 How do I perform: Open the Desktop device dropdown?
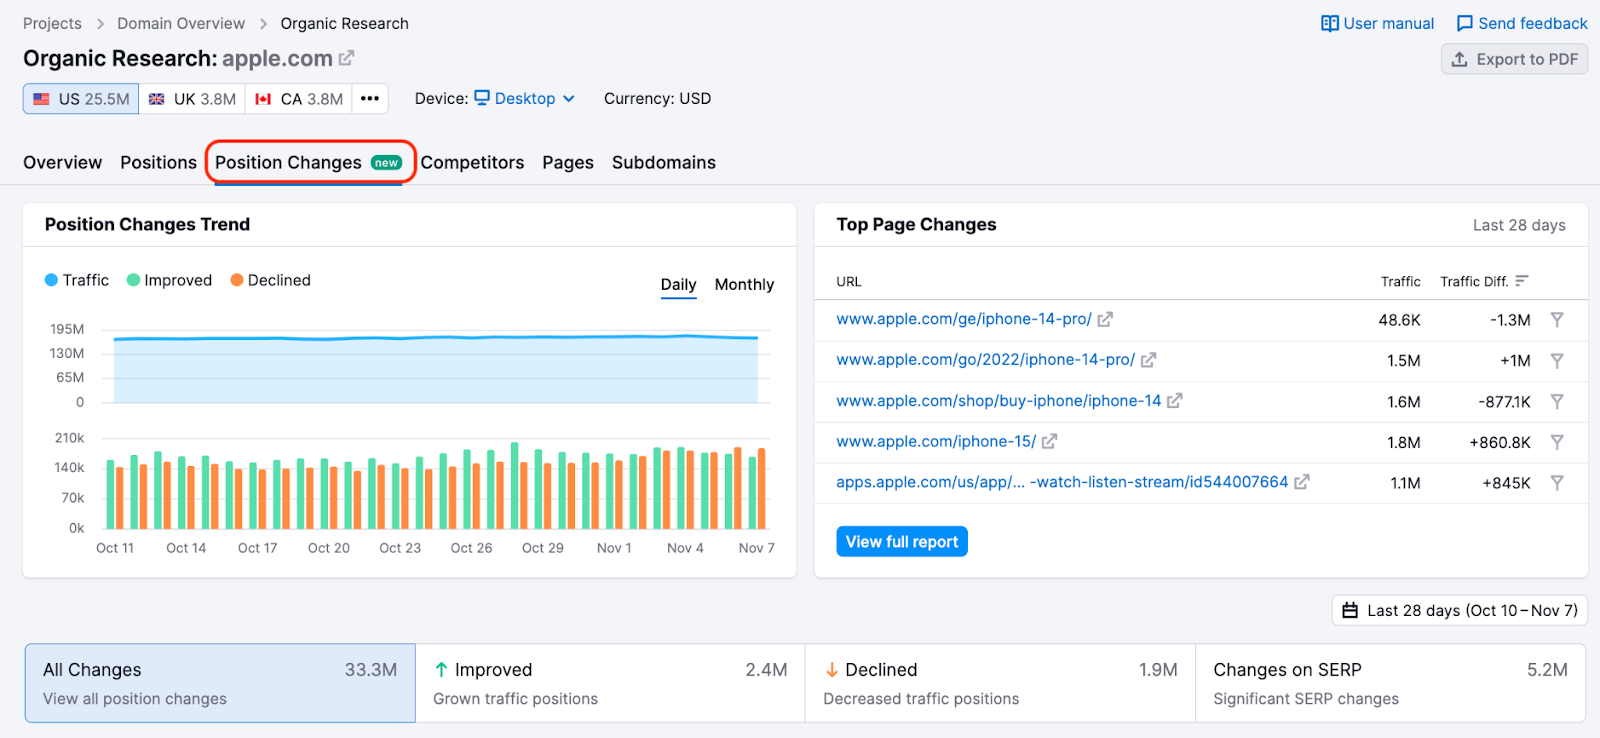[525, 98]
